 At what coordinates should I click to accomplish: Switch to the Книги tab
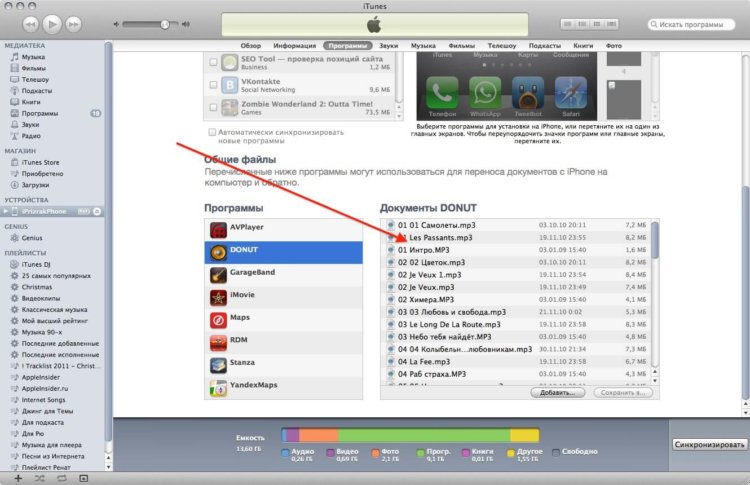pos(583,46)
